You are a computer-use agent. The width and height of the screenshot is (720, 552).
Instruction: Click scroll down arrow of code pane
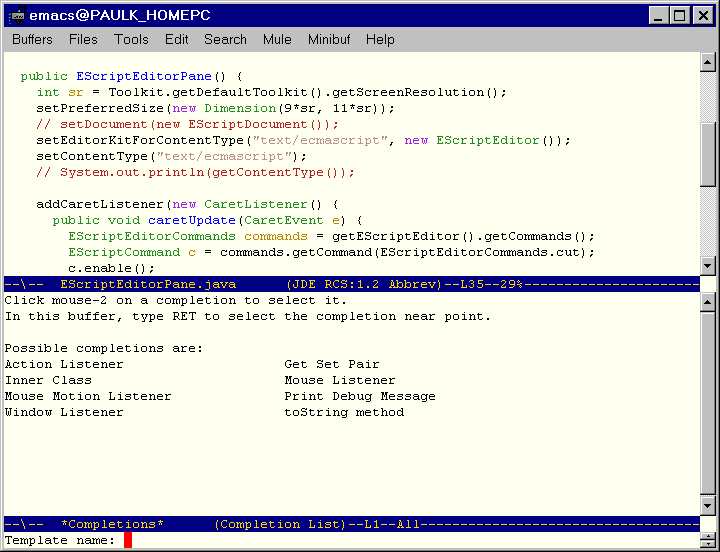708,266
